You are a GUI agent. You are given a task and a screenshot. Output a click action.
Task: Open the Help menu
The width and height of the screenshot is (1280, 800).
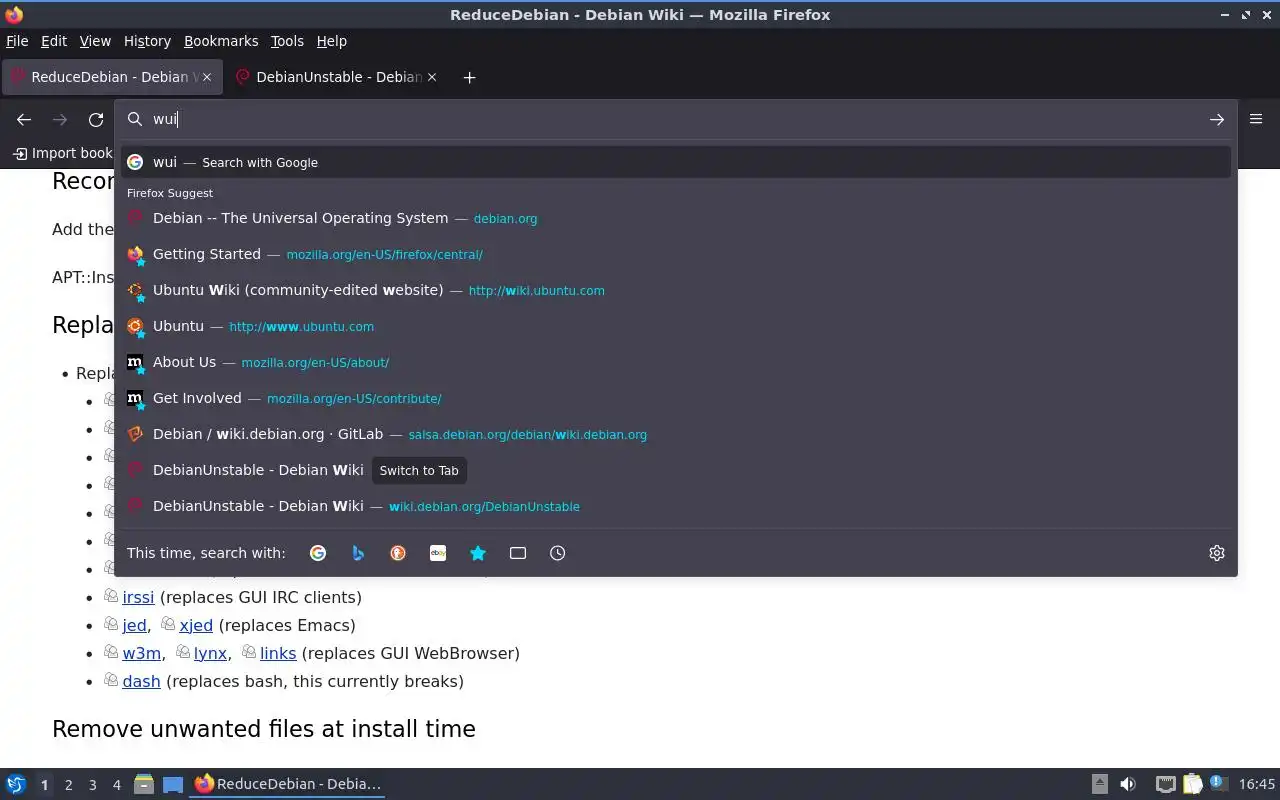tap(332, 41)
